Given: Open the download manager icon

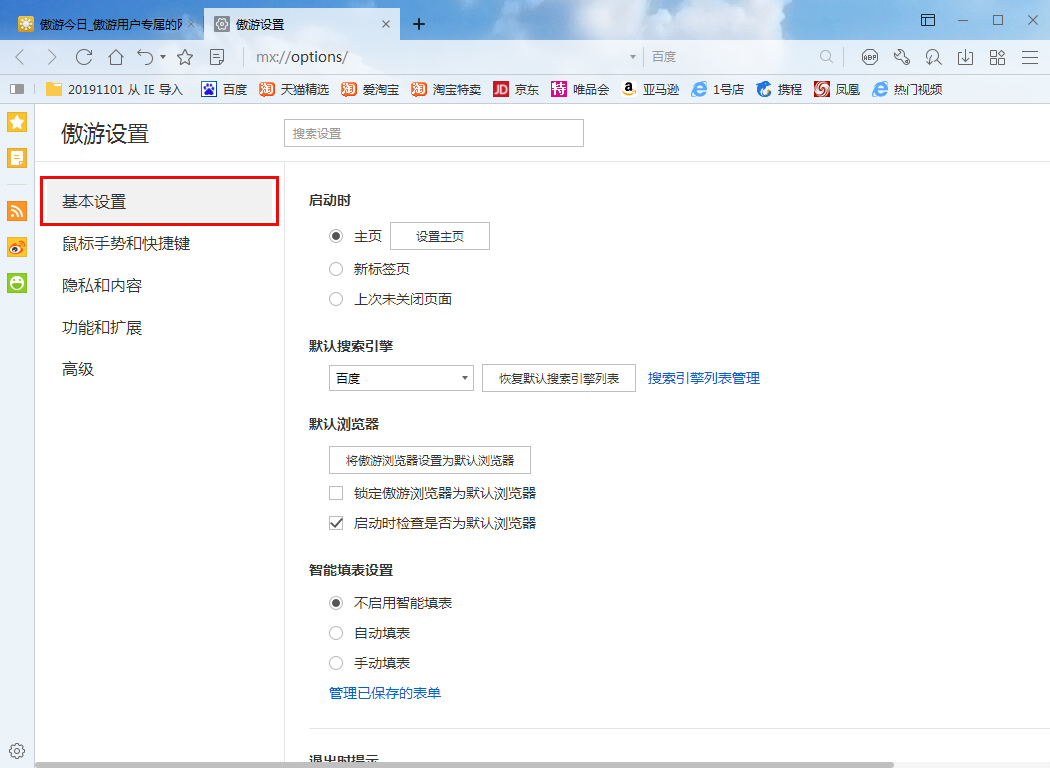Looking at the screenshot, I should tap(965, 58).
